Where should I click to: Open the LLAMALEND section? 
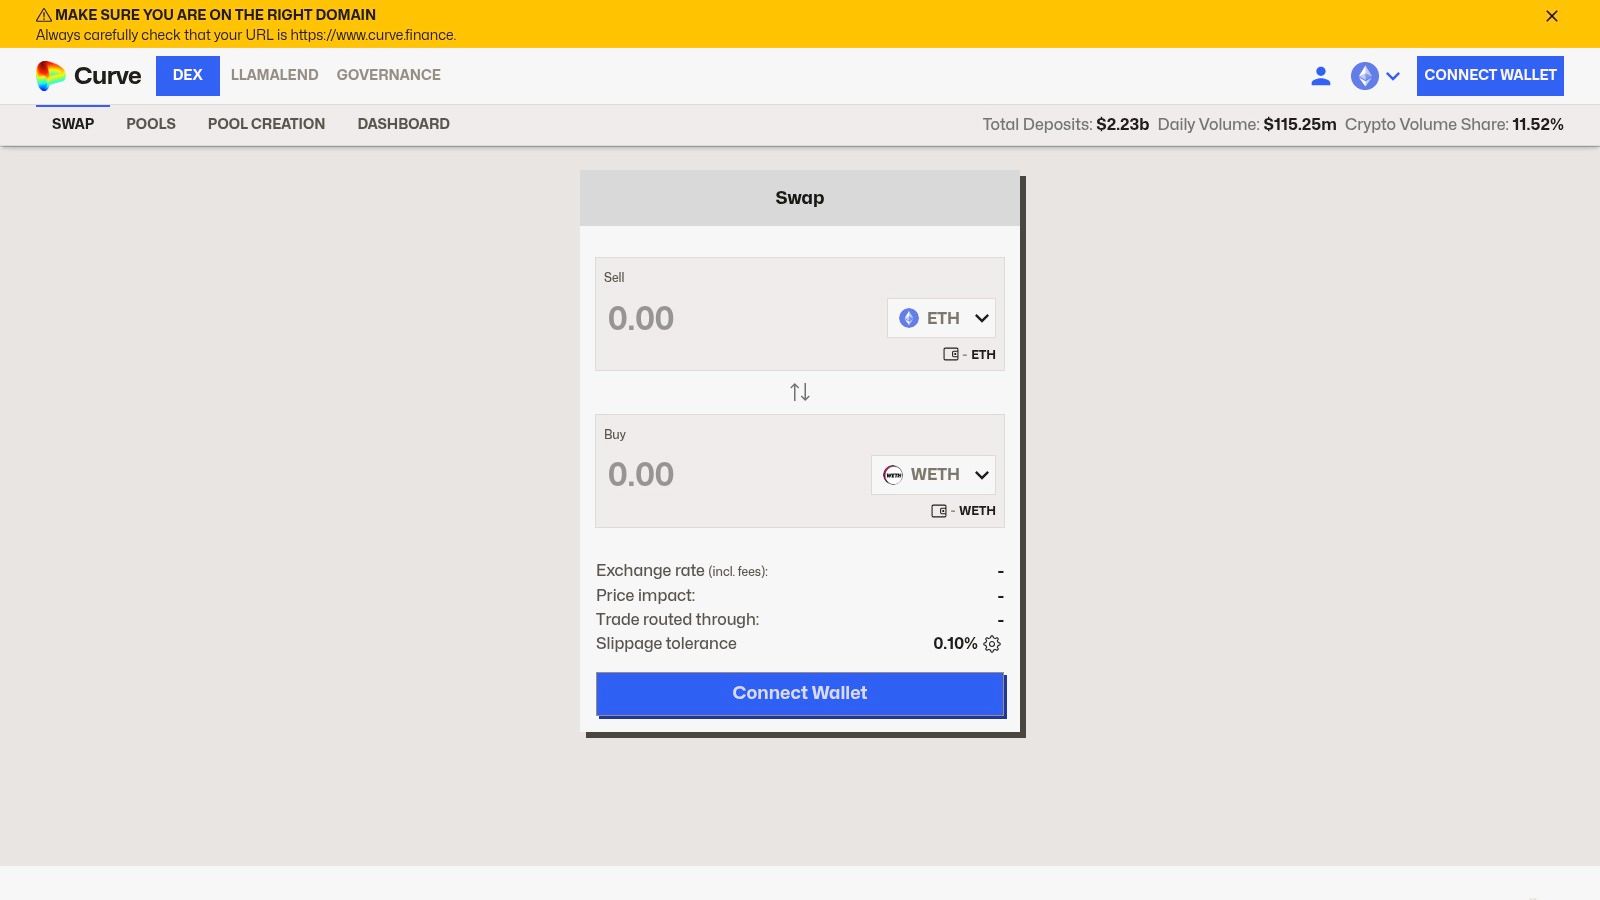pos(274,75)
